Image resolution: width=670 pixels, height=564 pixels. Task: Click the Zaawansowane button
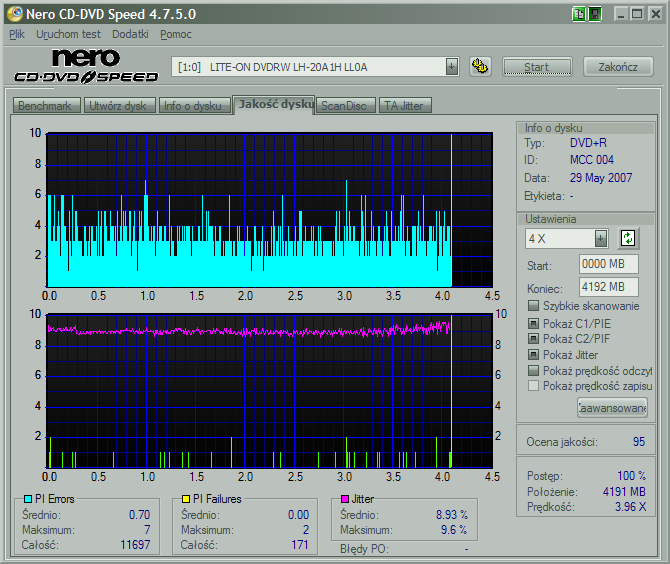click(612, 408)
